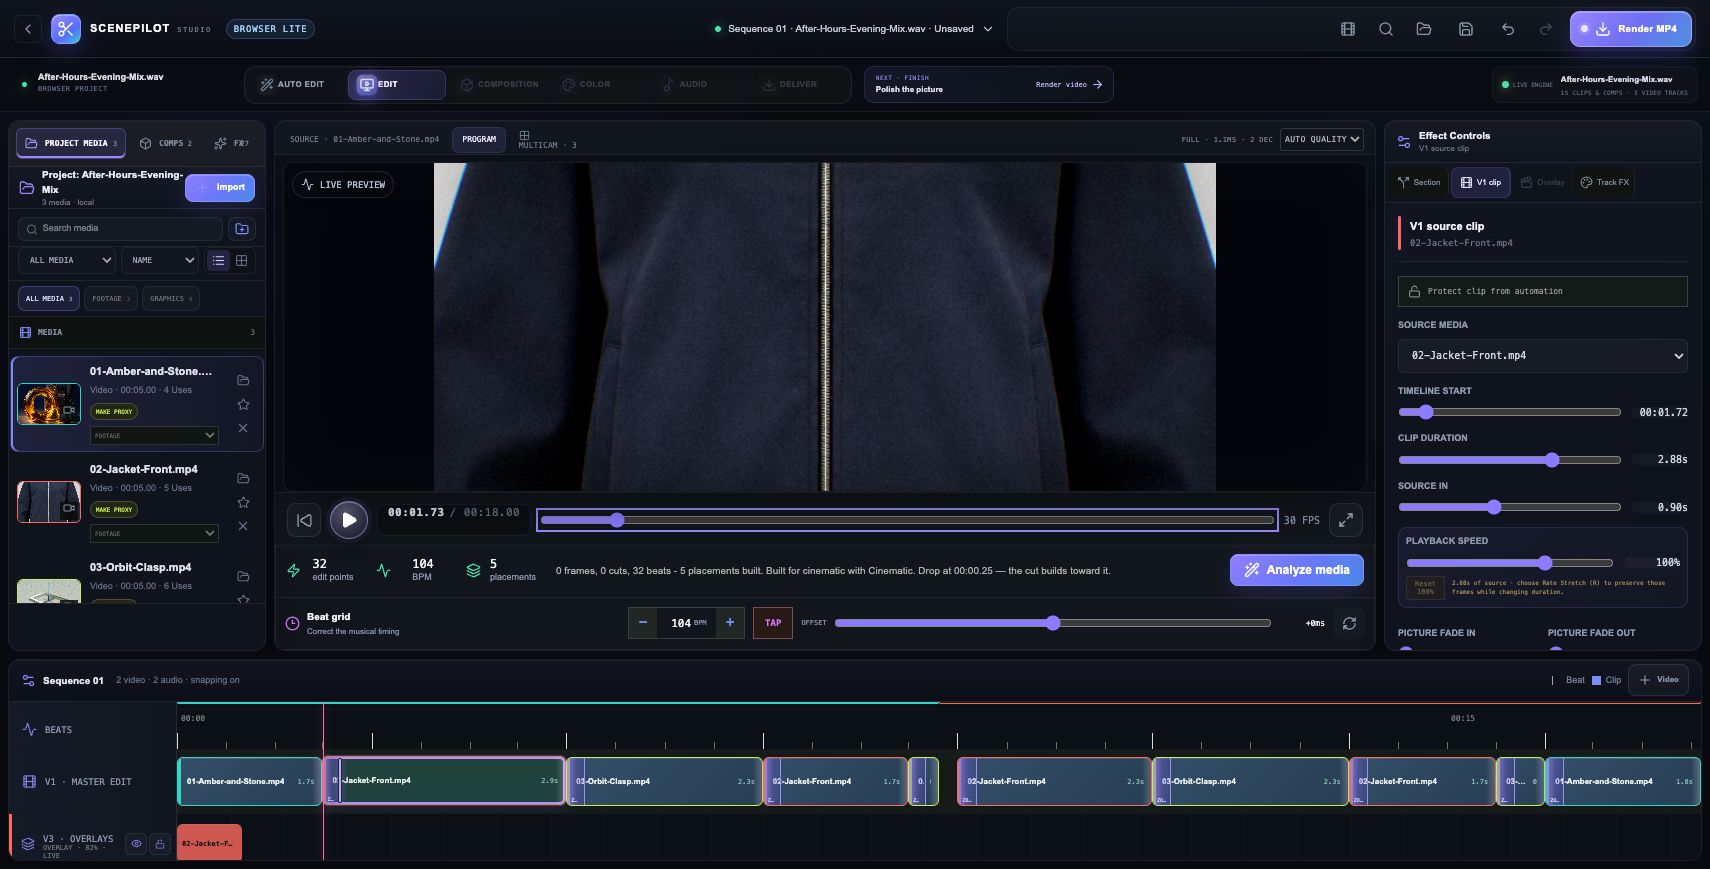The image size is (1710, 869).
Task: Filter media by Graphics chip
Action: [171, 298]
